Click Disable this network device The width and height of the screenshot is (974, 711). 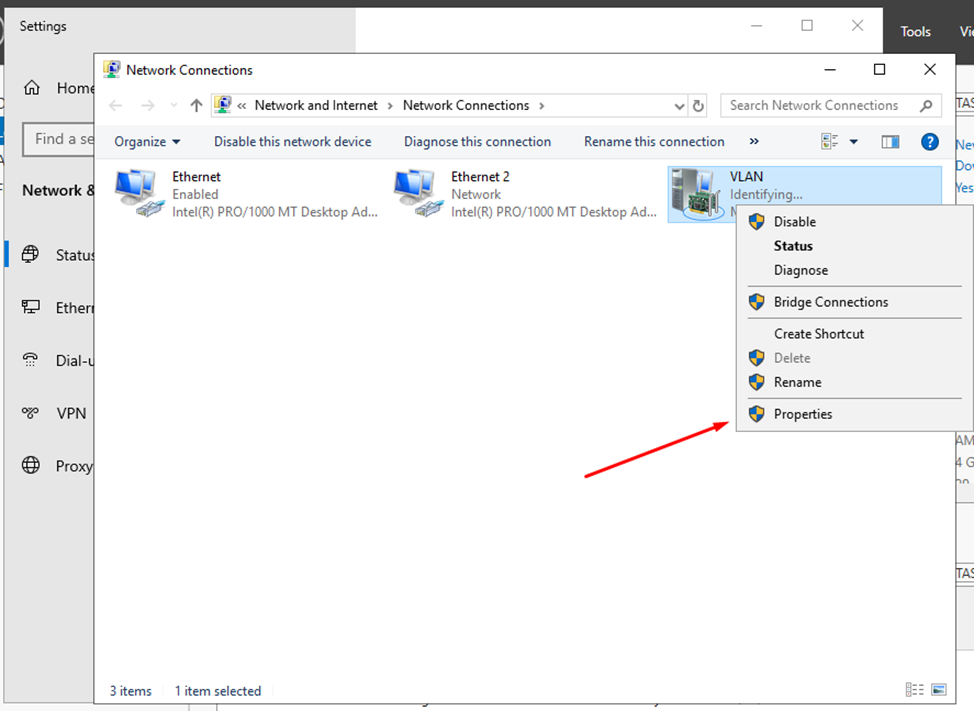[x=292, y=141]
